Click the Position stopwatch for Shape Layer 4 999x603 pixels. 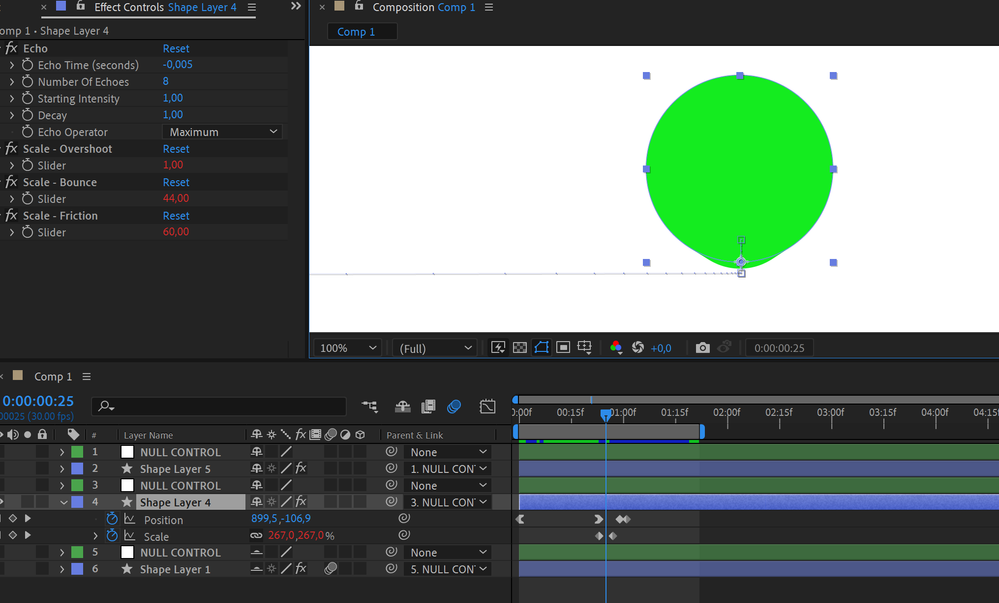112,519
